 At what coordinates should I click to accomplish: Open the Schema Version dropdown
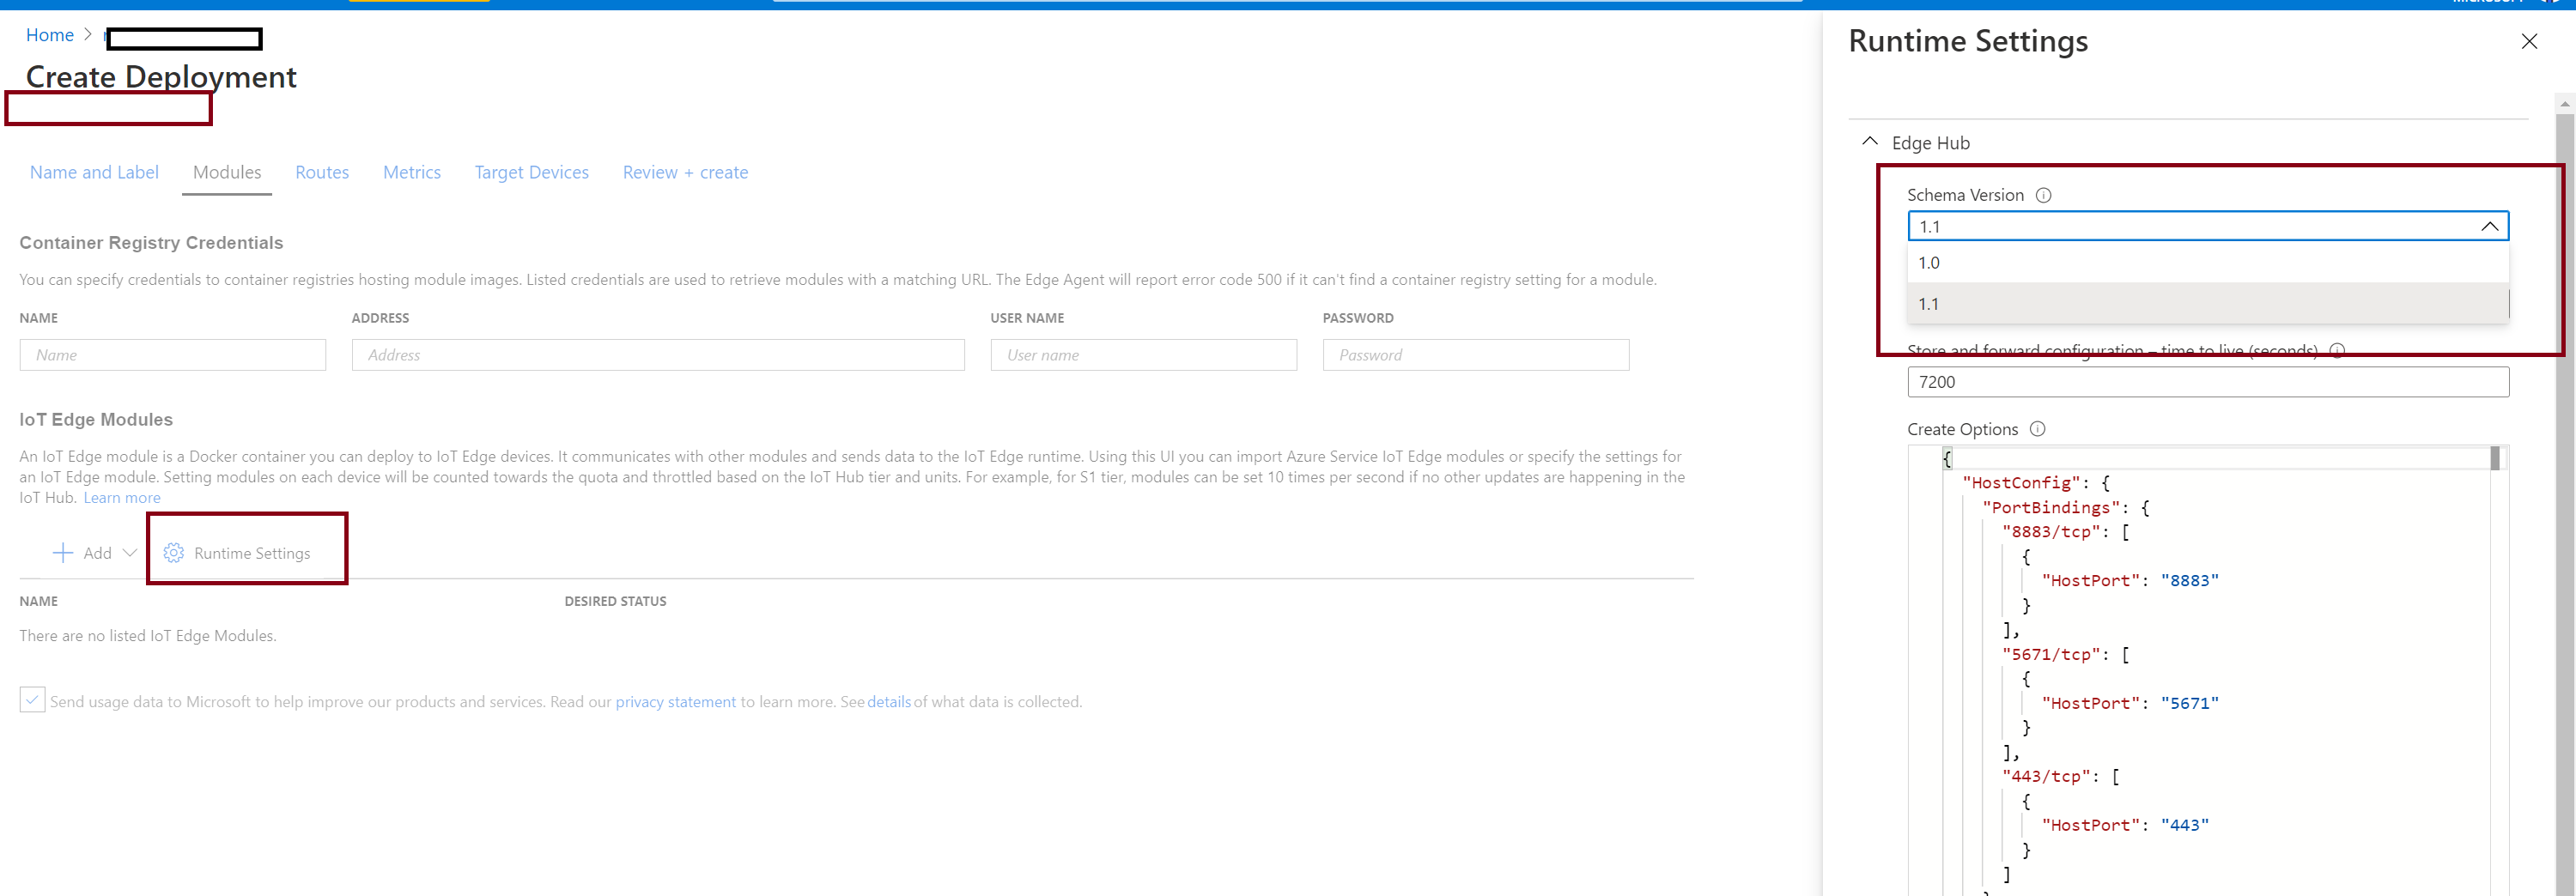pyautogui.click(x=2208, y=226)
